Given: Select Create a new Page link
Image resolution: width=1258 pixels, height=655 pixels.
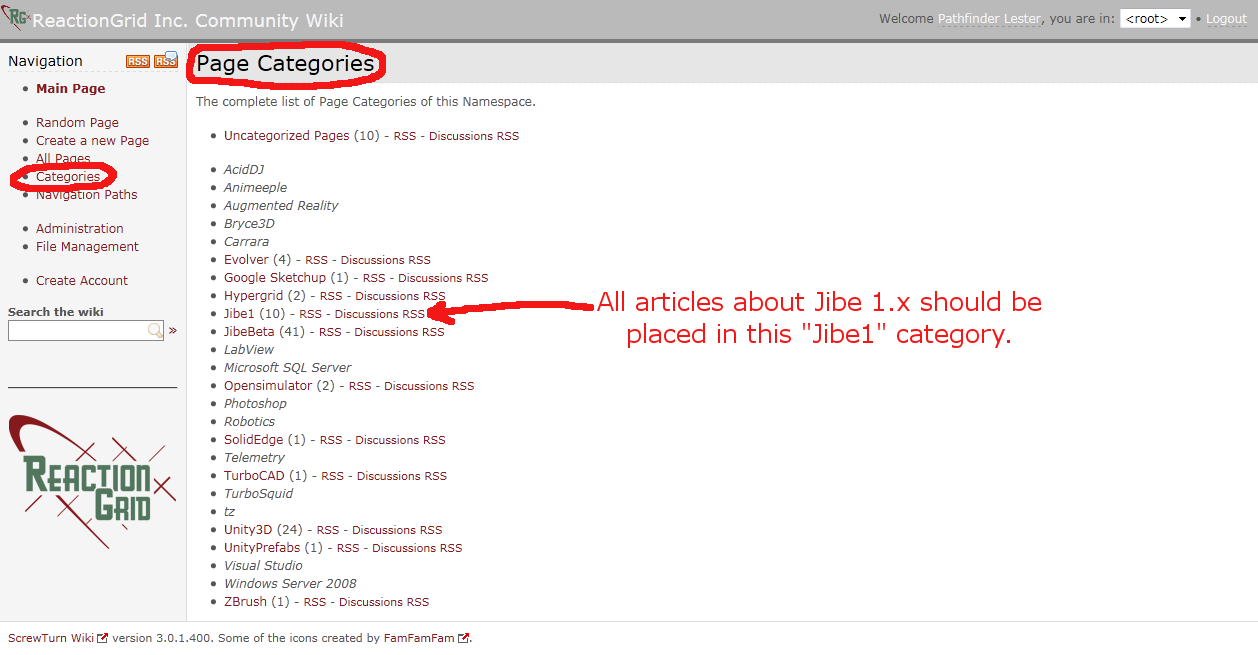Looking at the screenshot, I should (92, 141).
